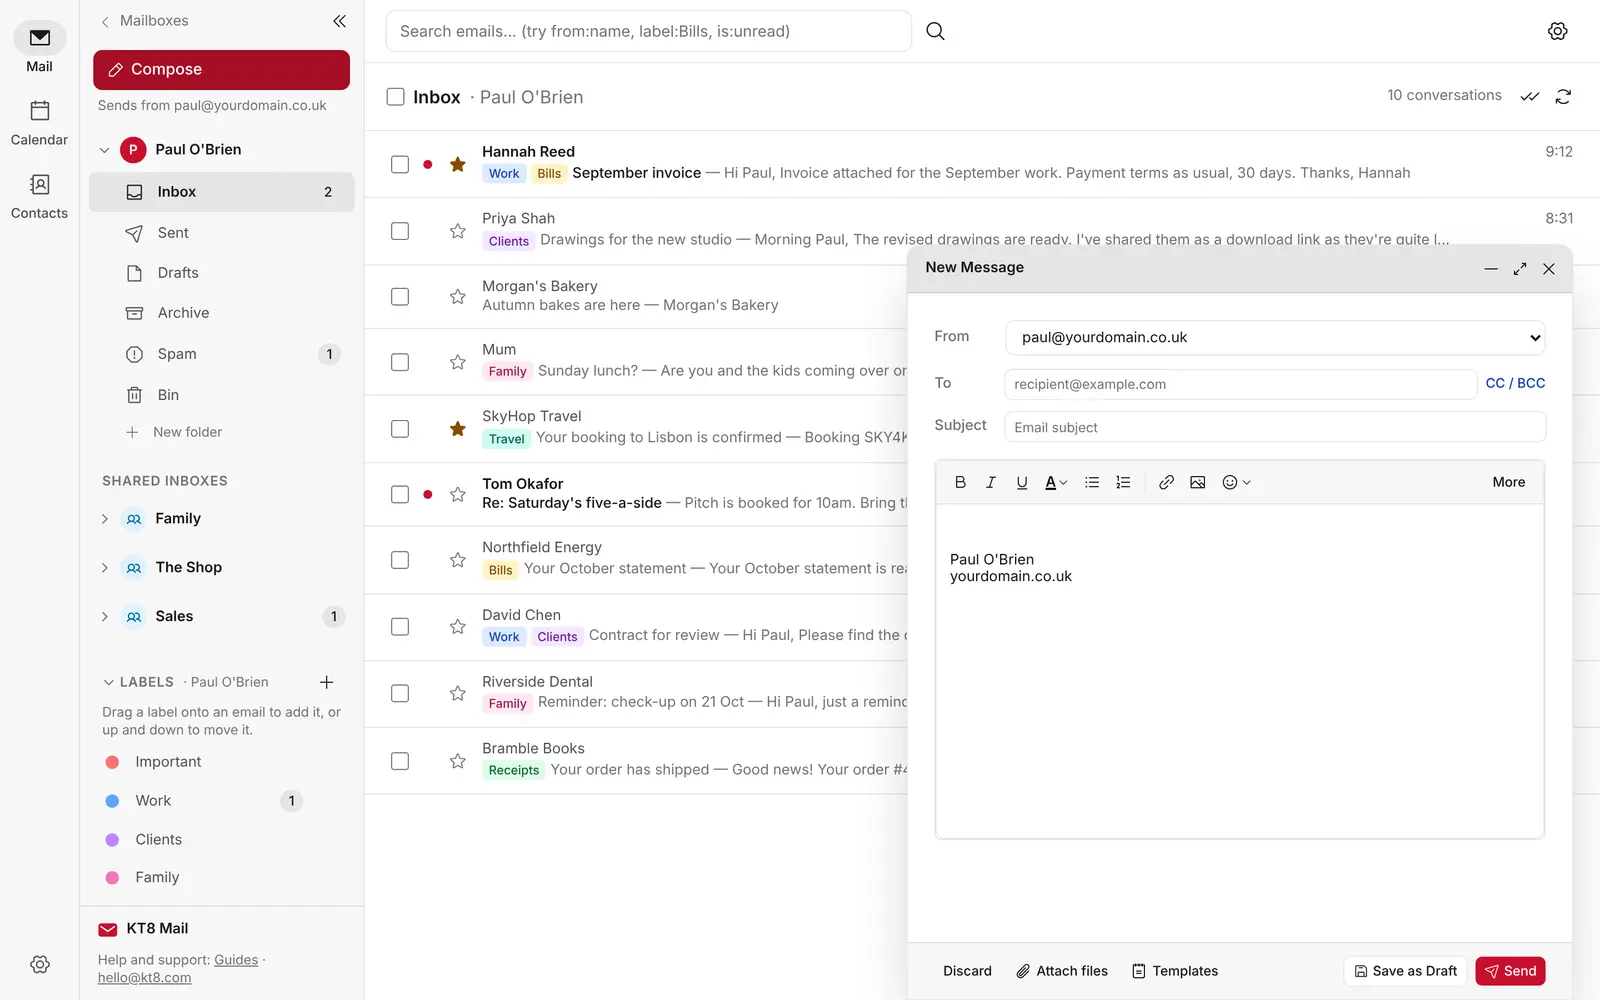Insert a hyperlink into the message
The image size is (1600, 1000).
1166,482
